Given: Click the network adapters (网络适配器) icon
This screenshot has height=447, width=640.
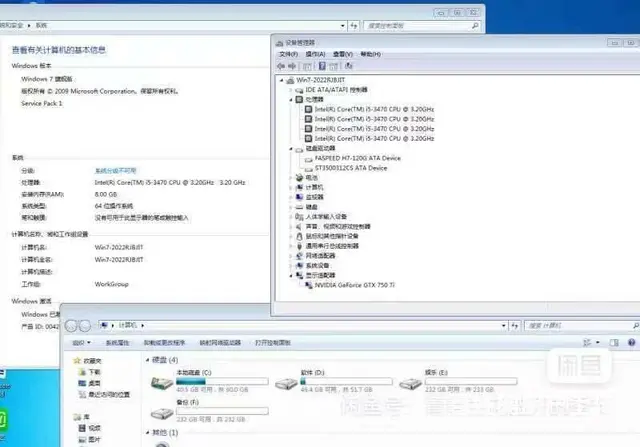Looking at the screenshot, I should click(x=299, y=256).
